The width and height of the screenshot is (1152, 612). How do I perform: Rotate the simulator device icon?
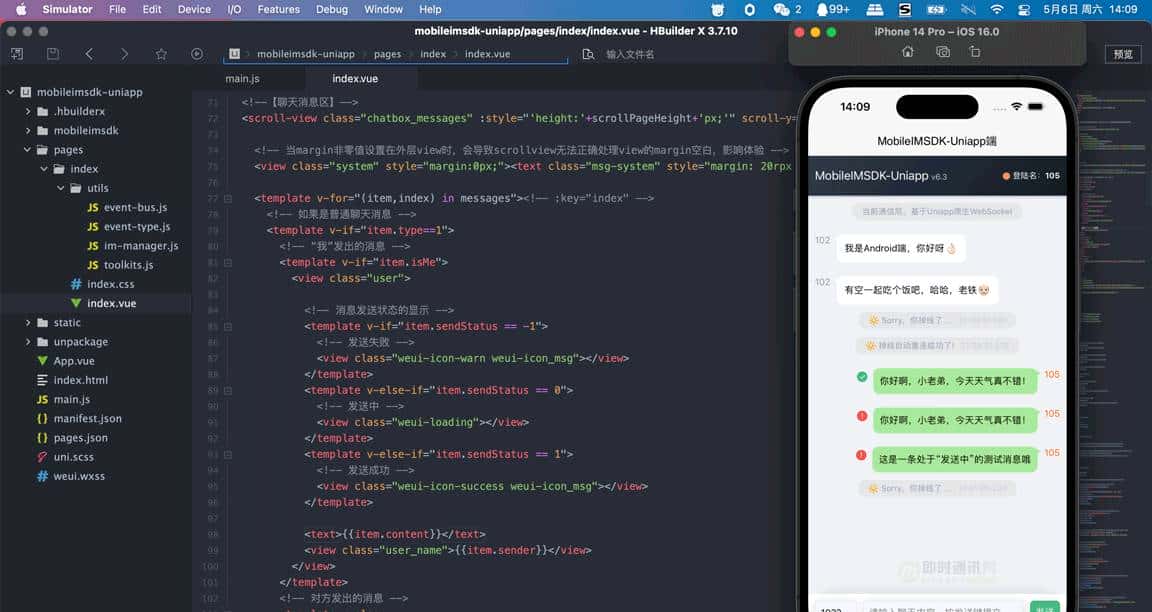[x=975, y=52]
